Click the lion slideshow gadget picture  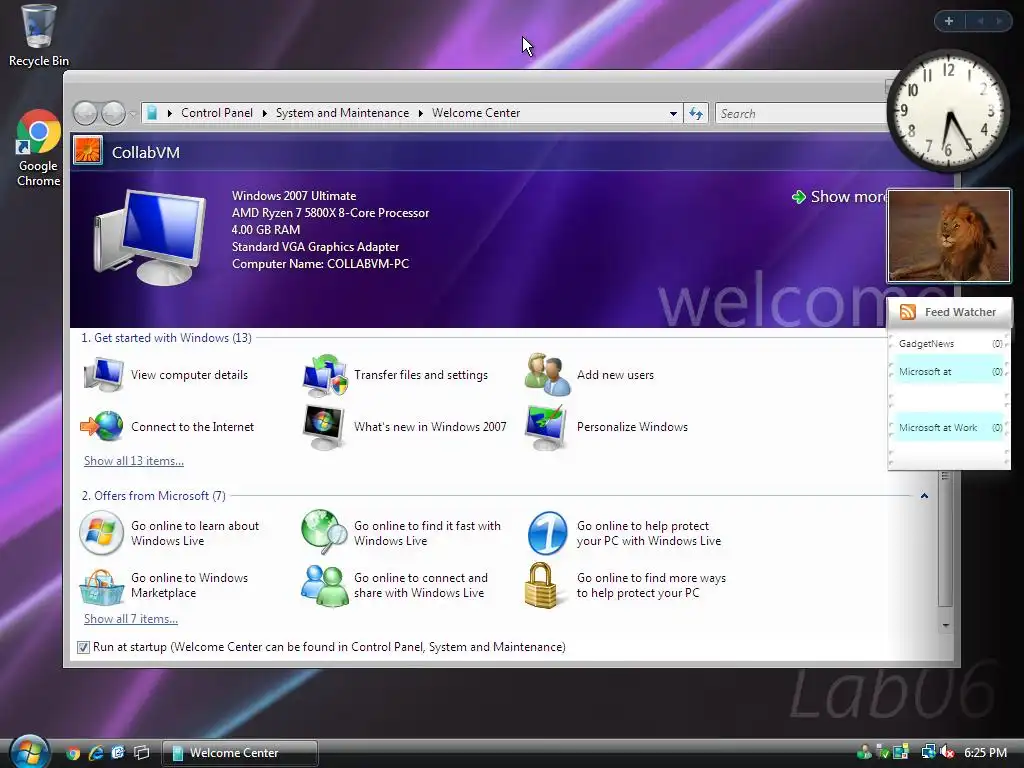[949, 236]
